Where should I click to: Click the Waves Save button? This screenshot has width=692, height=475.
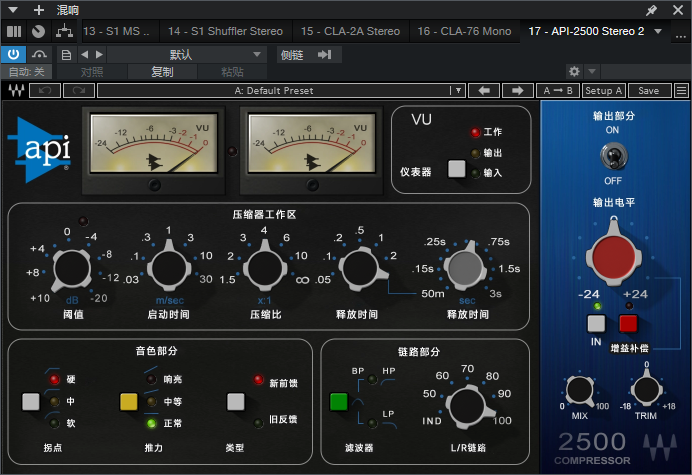649,90
